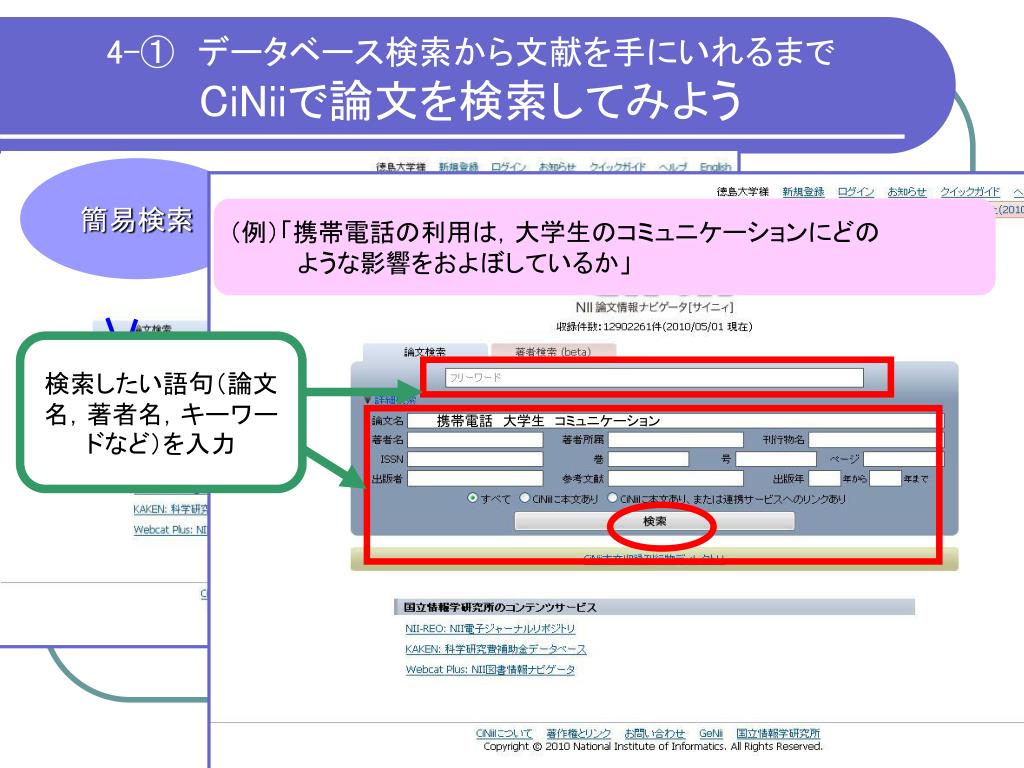
Task: Click the ページ input field
Action: point(904,459)
